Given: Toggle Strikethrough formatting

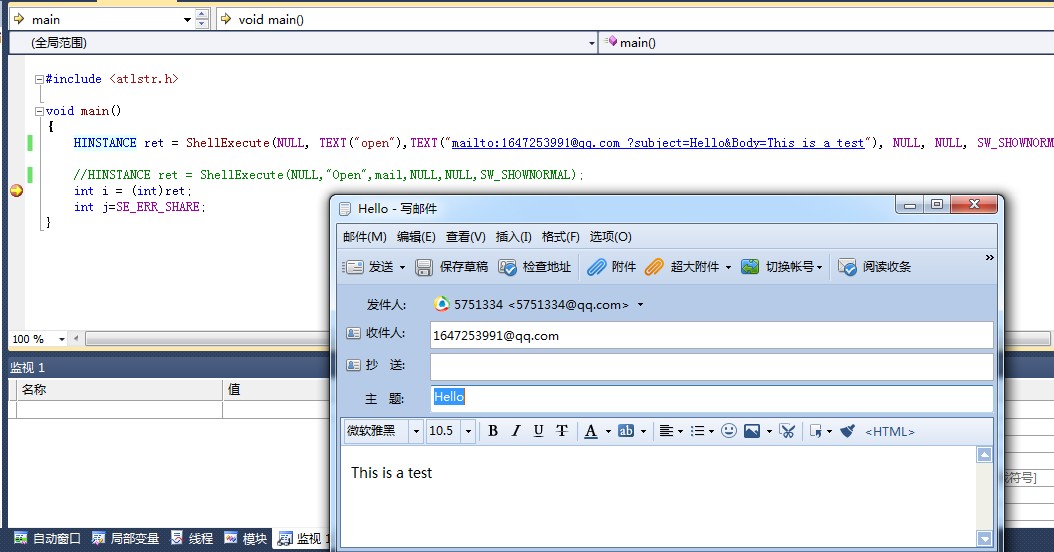Looking at the screenshot, I should click(x=562, y=431).
